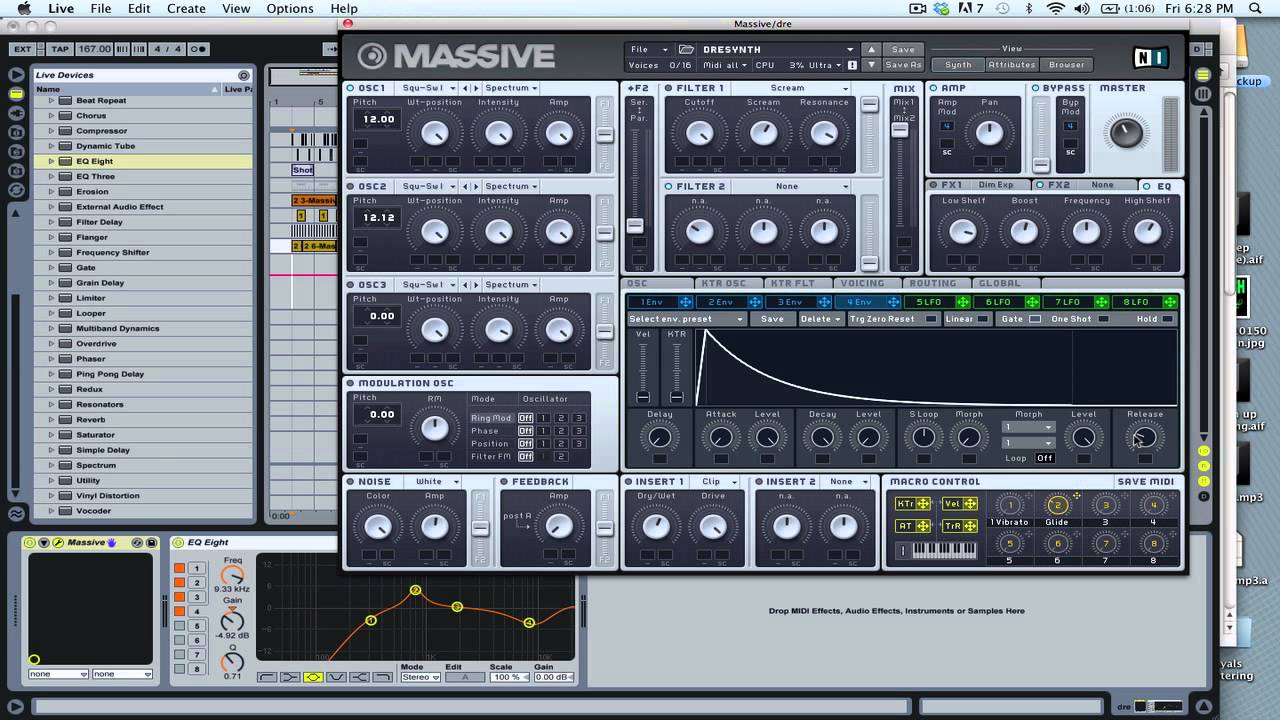
Task: Click the save preset disk icon on Massive device
Action: pyautogui.click(x=152, y=543)
